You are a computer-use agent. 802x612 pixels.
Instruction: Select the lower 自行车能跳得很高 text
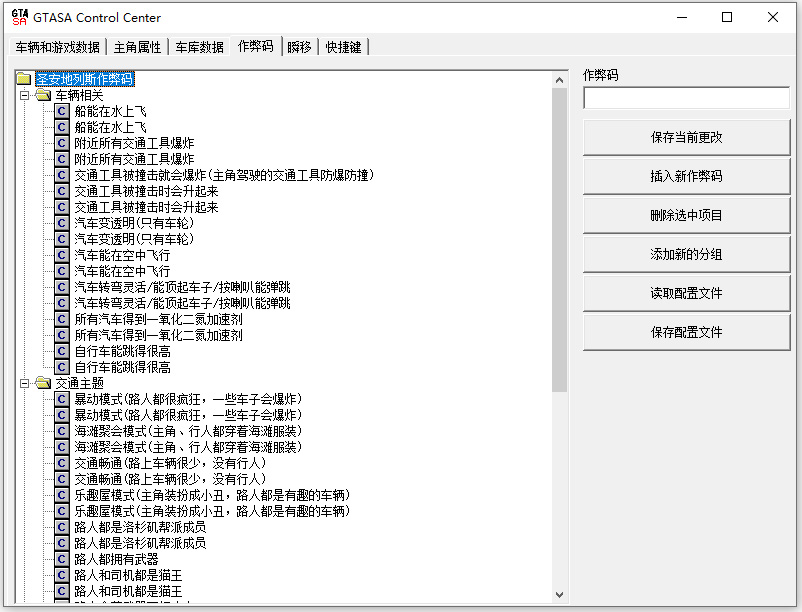tap(122, 367)
